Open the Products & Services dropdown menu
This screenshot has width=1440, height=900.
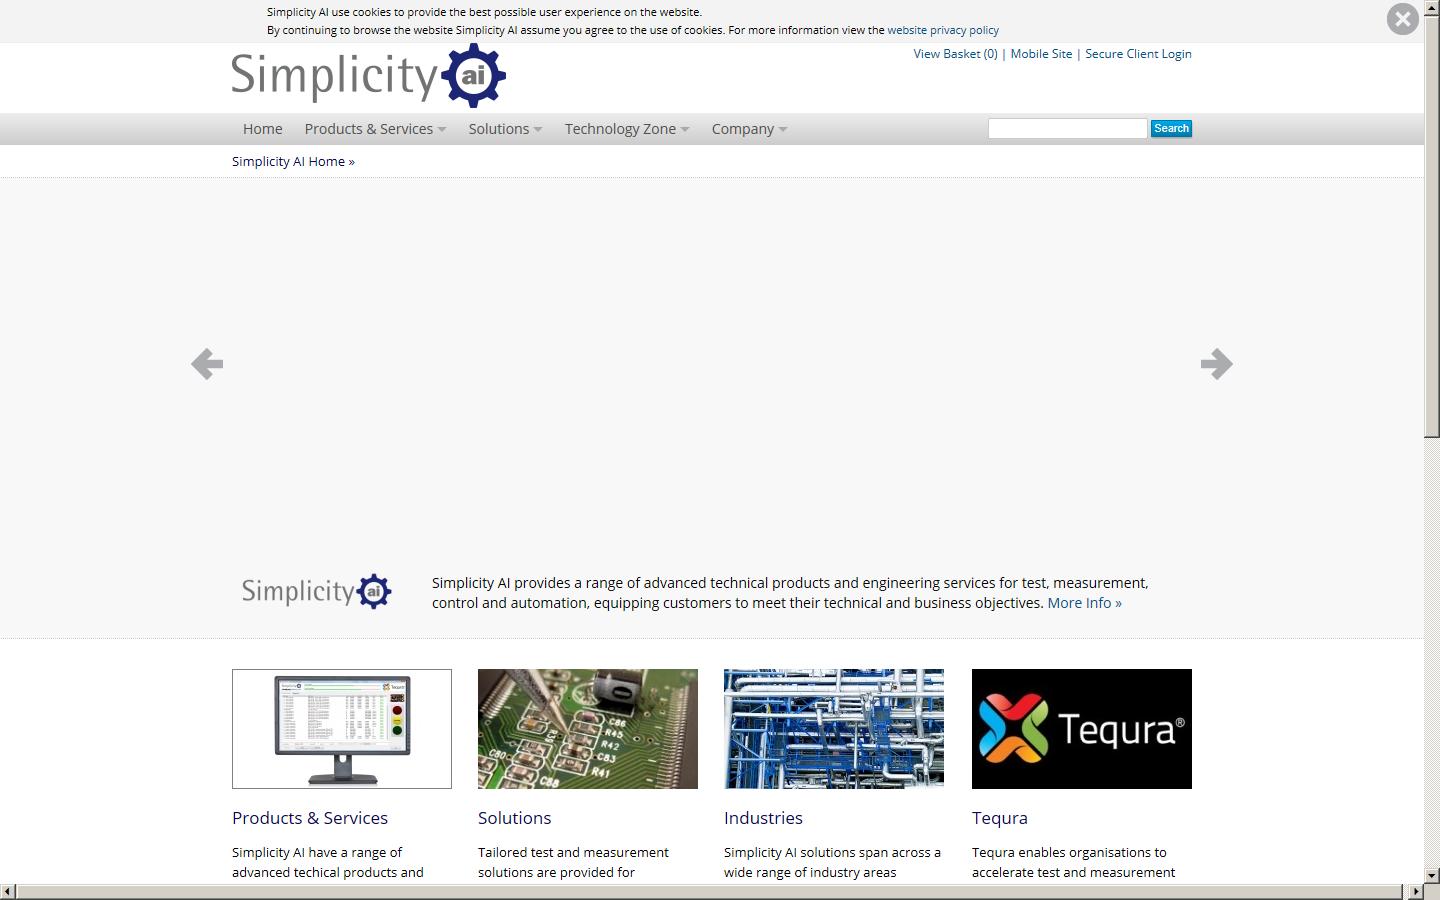pyautogui.click(x=369, y=128)
